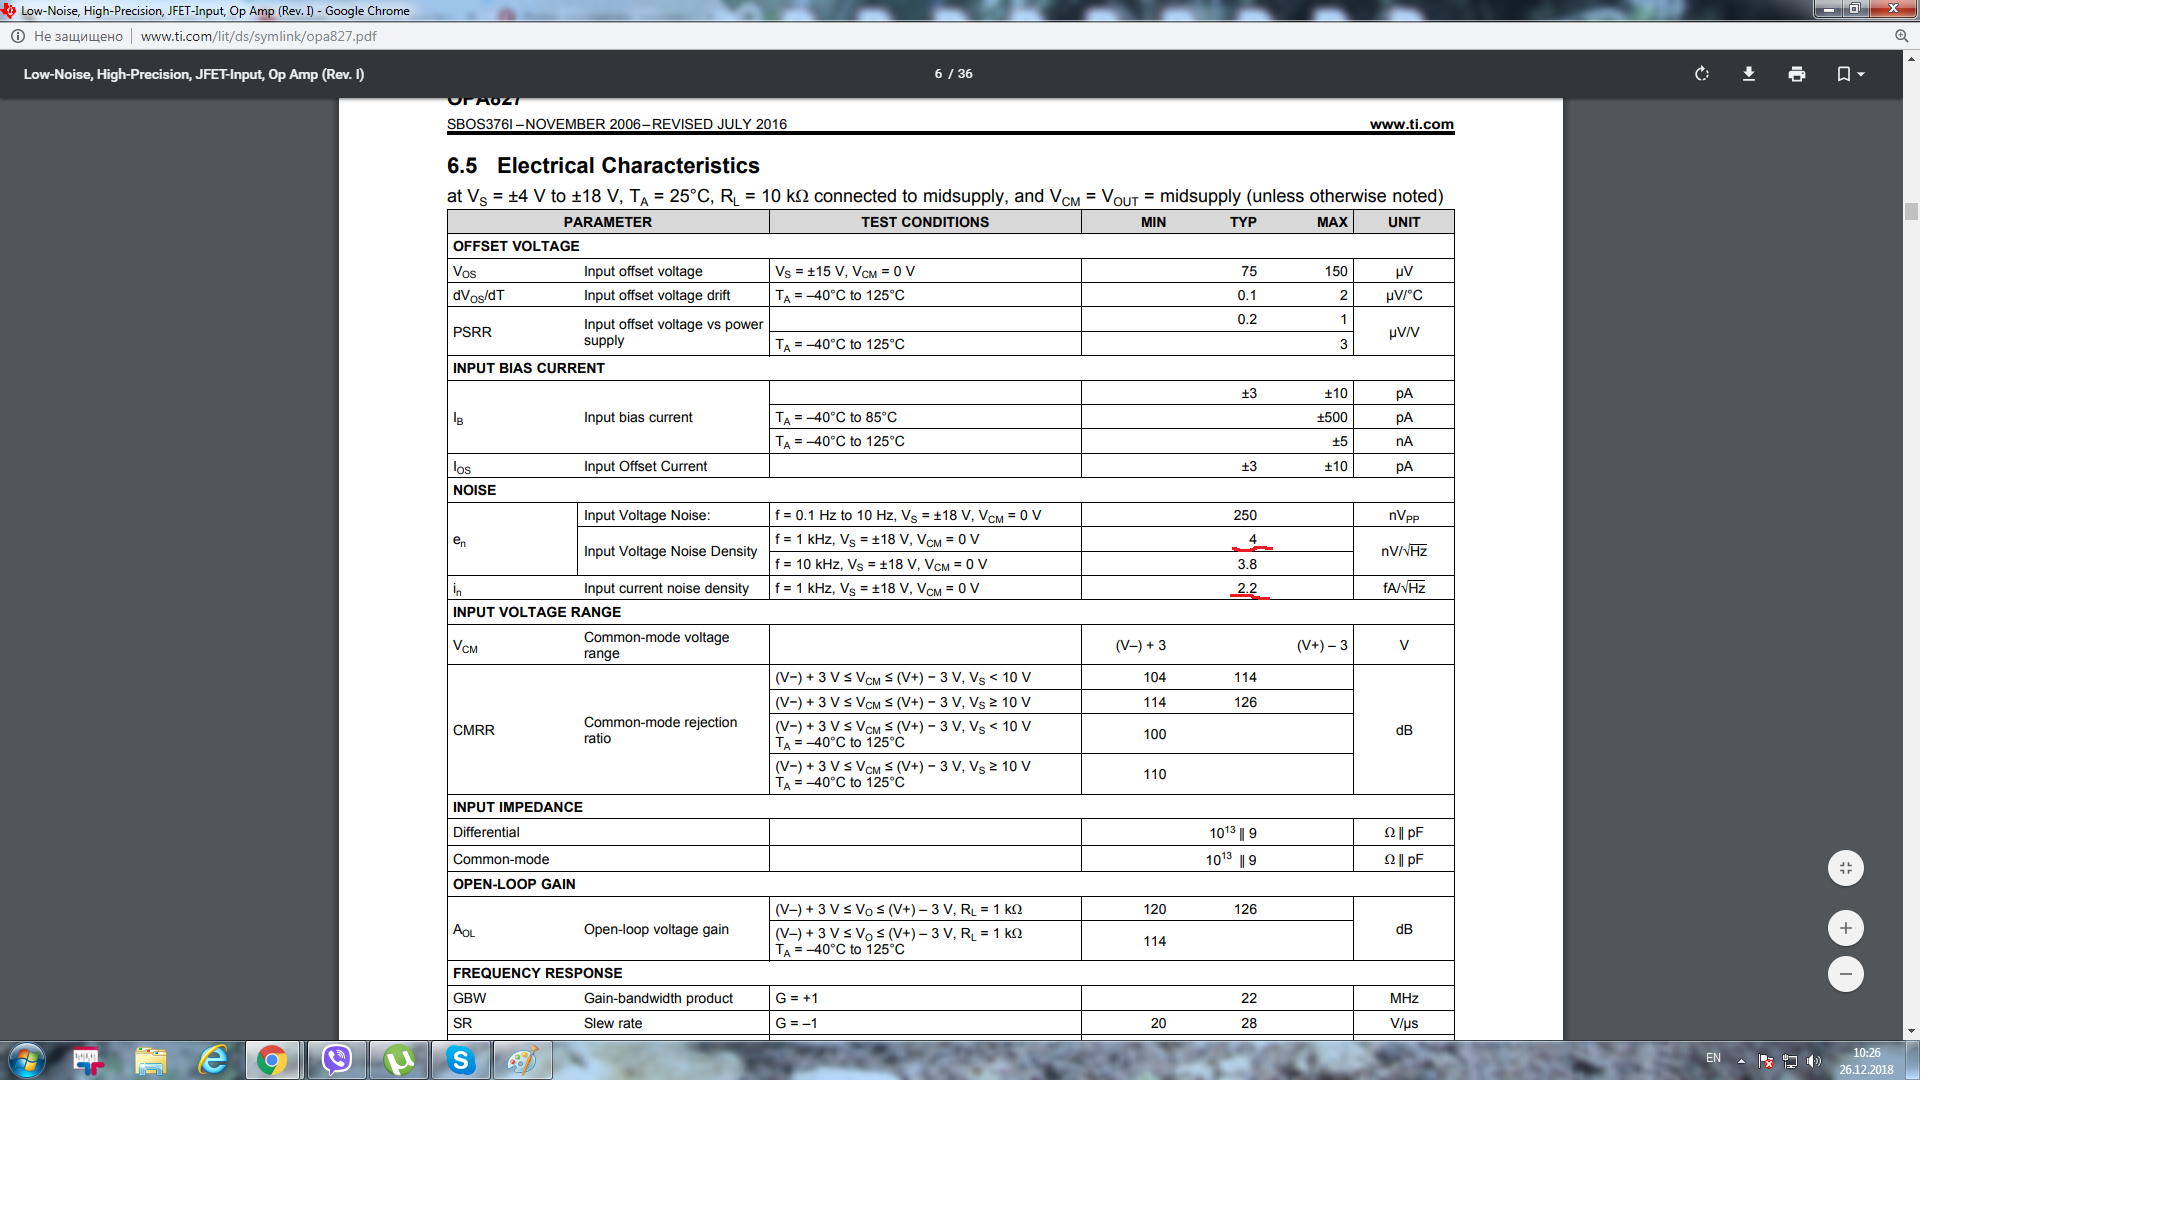Toggle the EN language indicator
Image resolution: width=2160 pixels, height=1215 pixels.
click(1713, 1058)
